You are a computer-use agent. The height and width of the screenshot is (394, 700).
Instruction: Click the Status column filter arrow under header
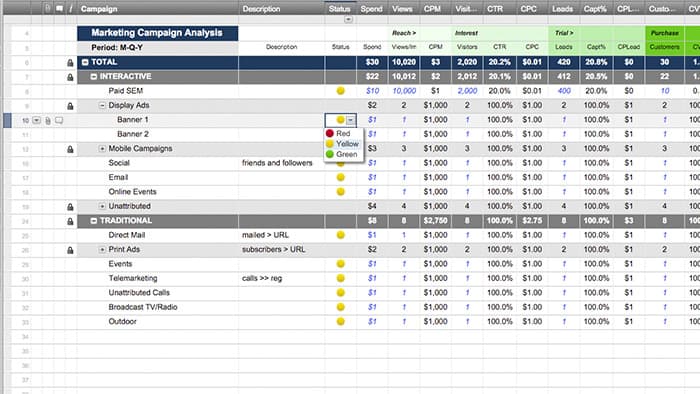[x=348, y=20]
